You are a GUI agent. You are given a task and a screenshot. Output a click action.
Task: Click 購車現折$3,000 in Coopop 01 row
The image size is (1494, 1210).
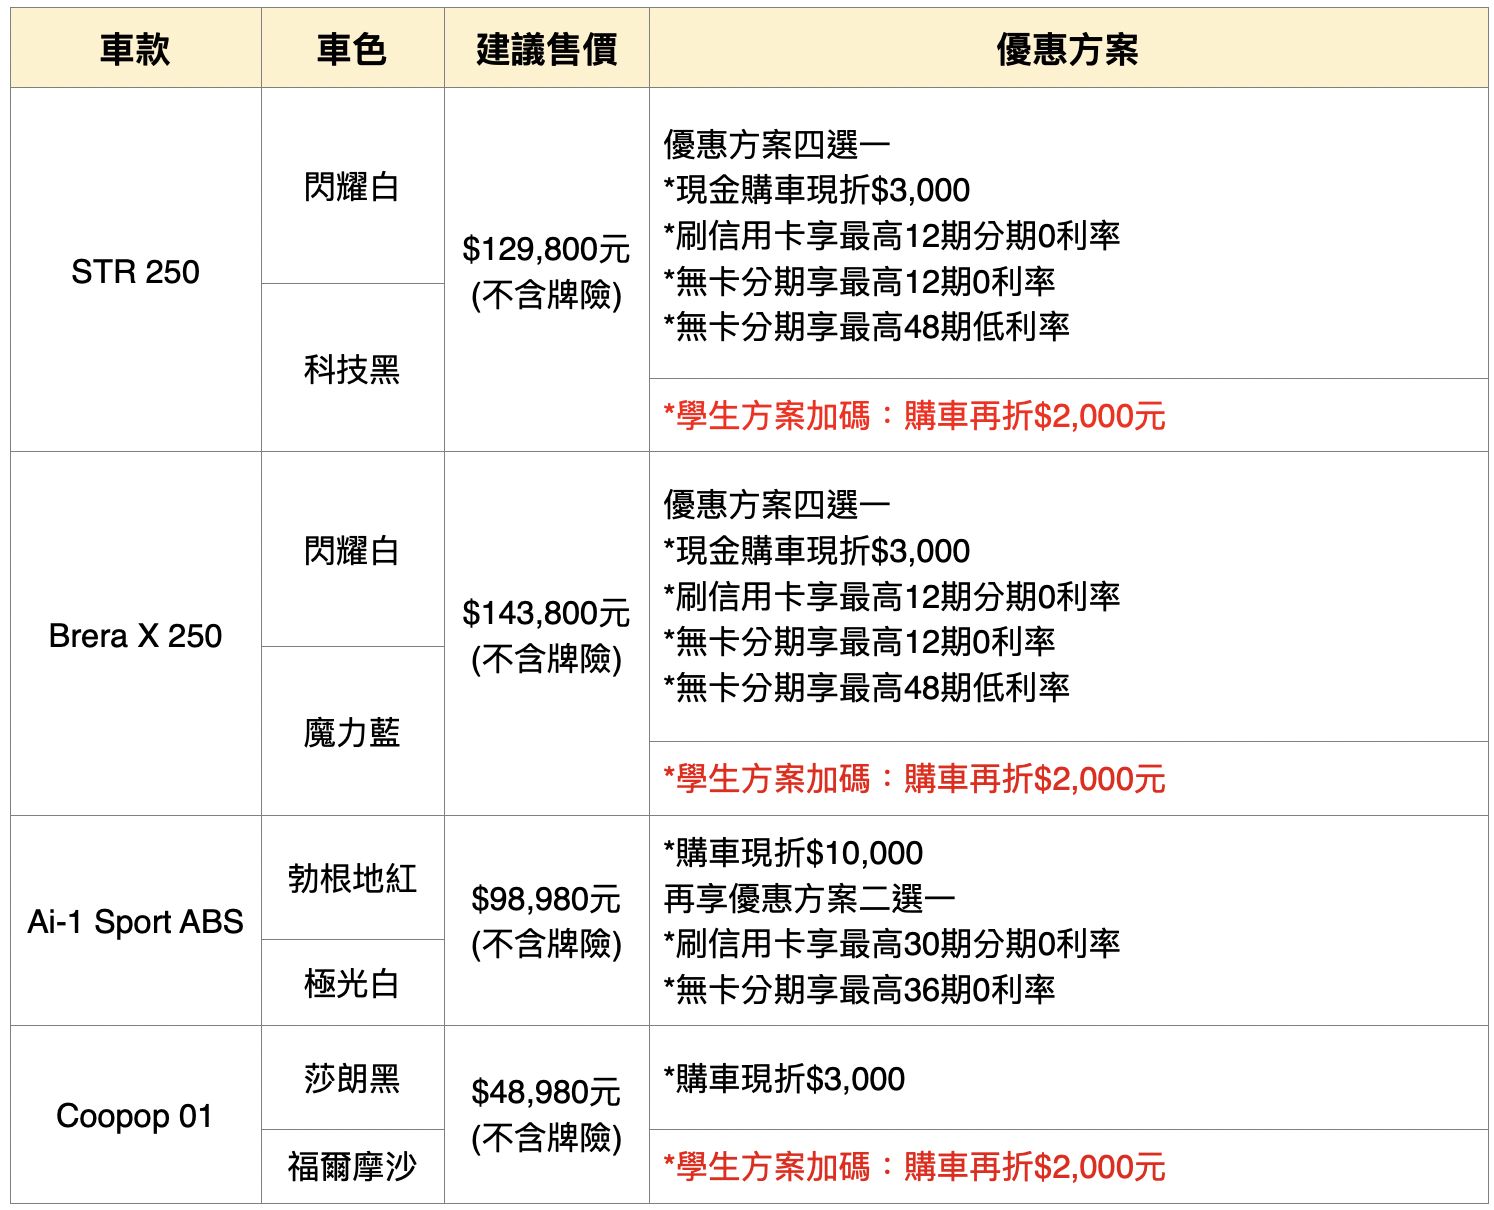(784, 1078)
